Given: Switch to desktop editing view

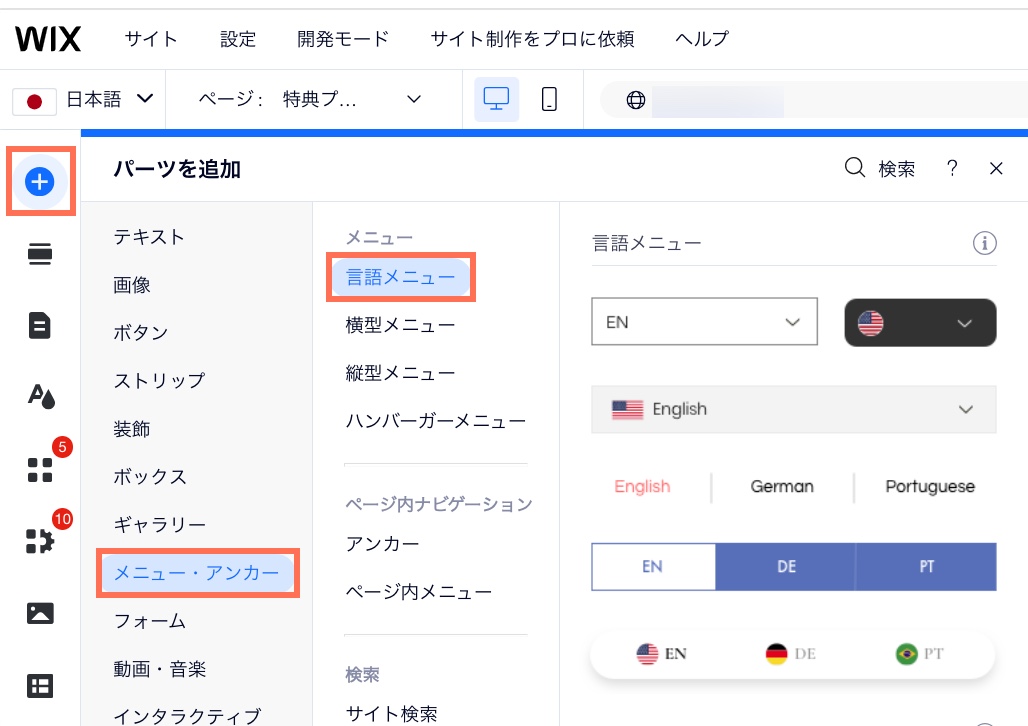Looking at the screenshot, I should 496,99.
